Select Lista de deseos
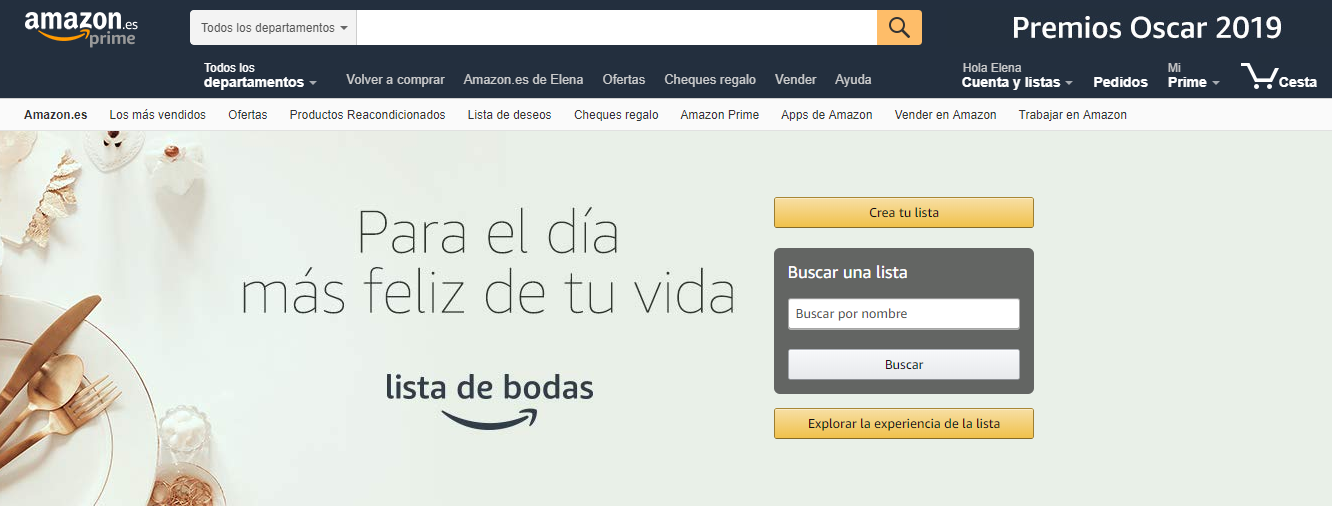The height and width of the screenshot is (508, 1332). (509, 115)
